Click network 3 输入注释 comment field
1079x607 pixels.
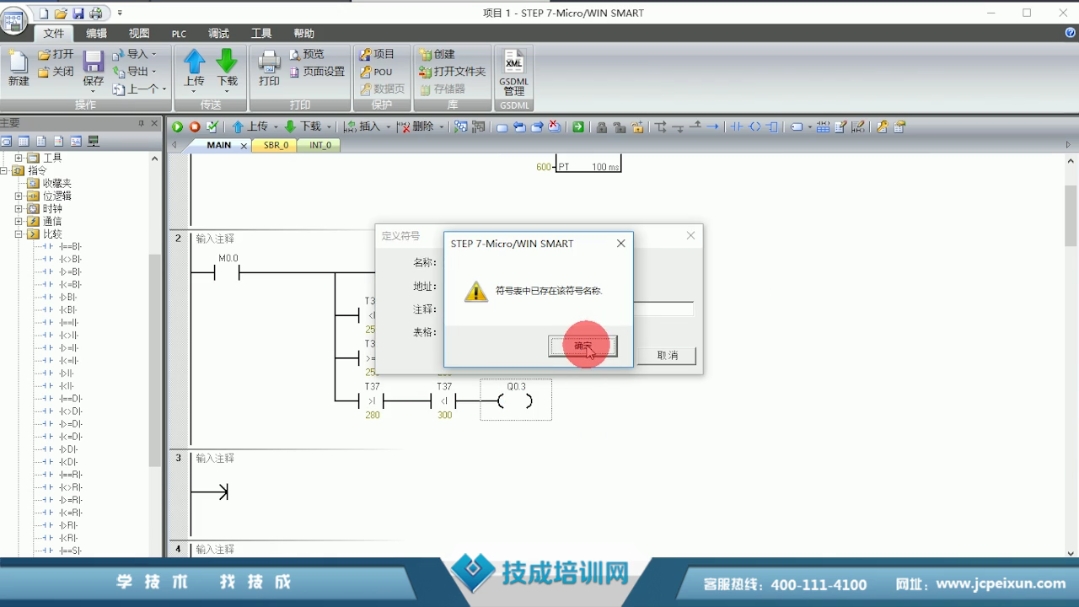(x=215, y=458)
